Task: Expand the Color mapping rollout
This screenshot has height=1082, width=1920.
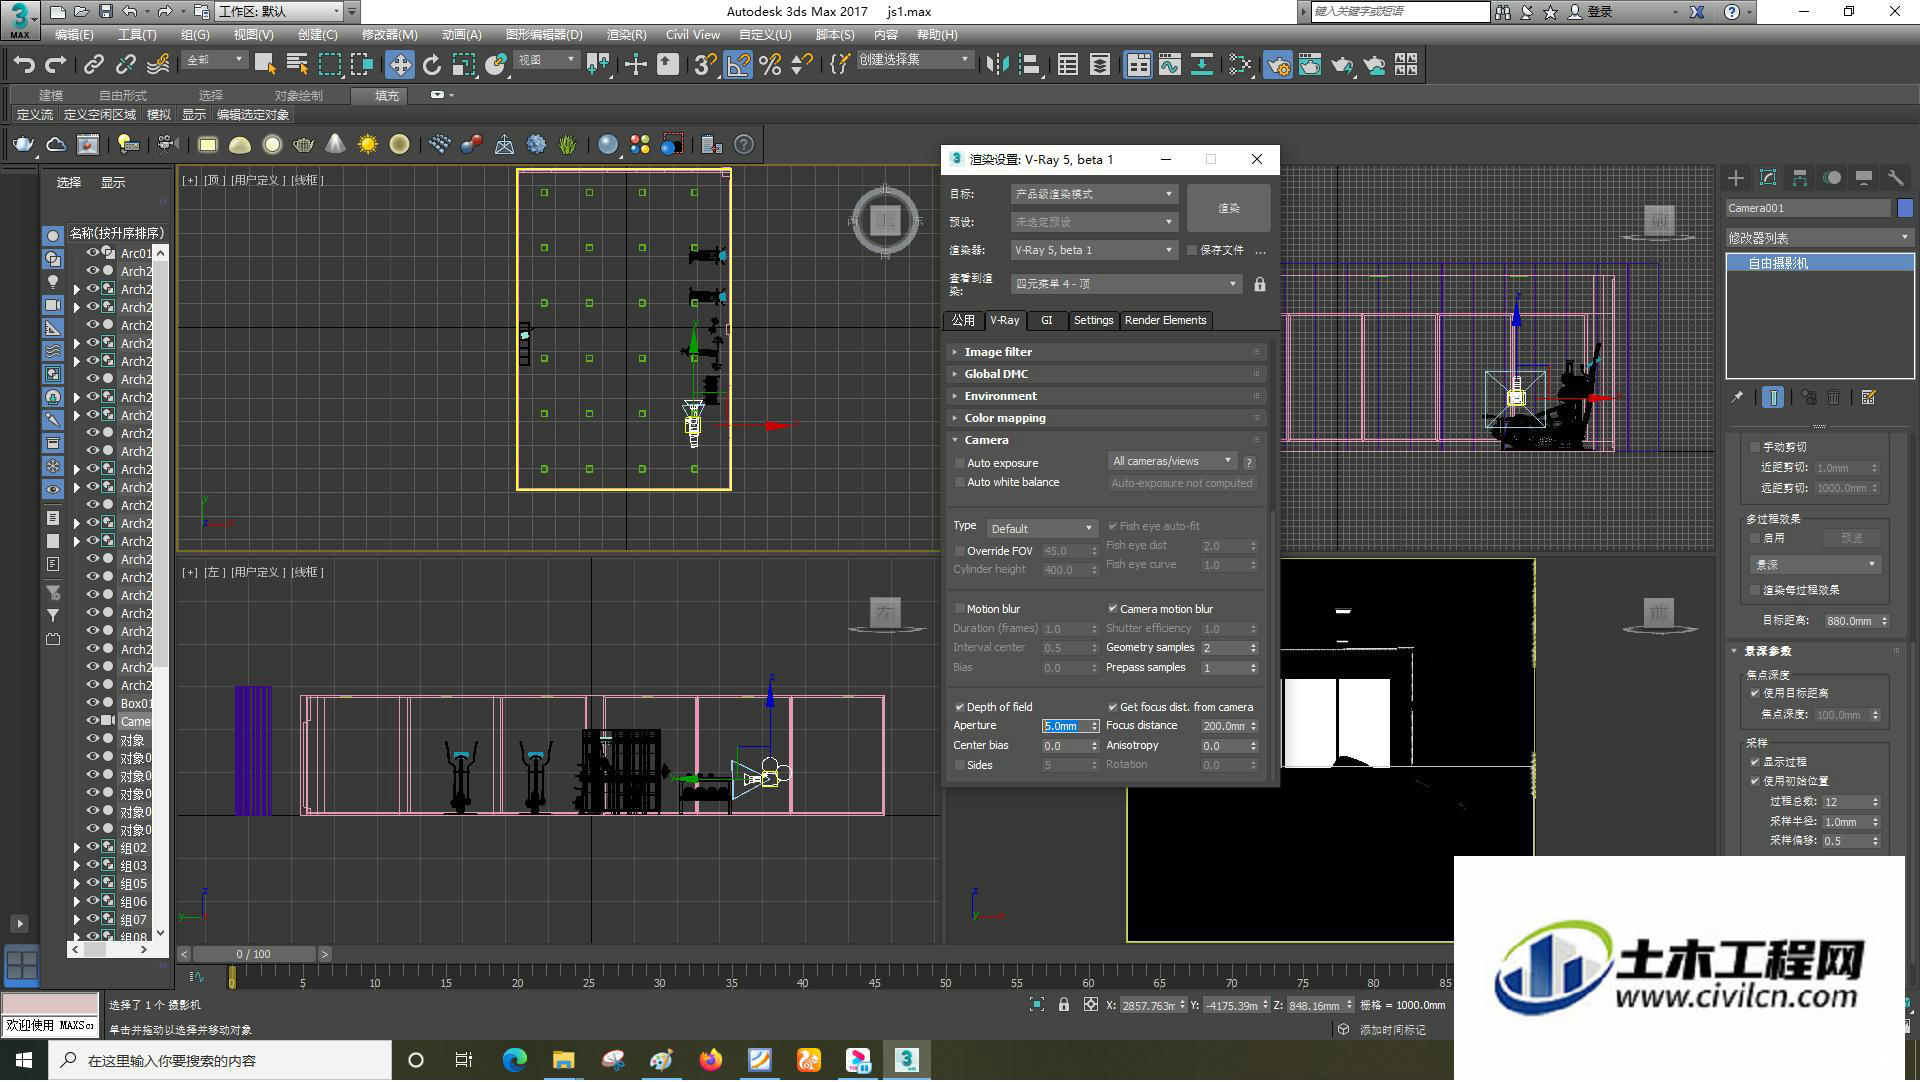Action: [1106, 418]
